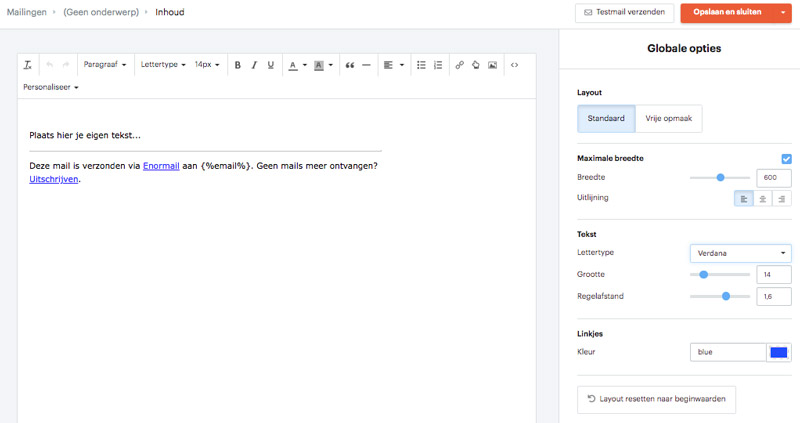Uncheck the Maximale breedte checkbox
Viewport: 800px width, 423px height.
(786, 159)
